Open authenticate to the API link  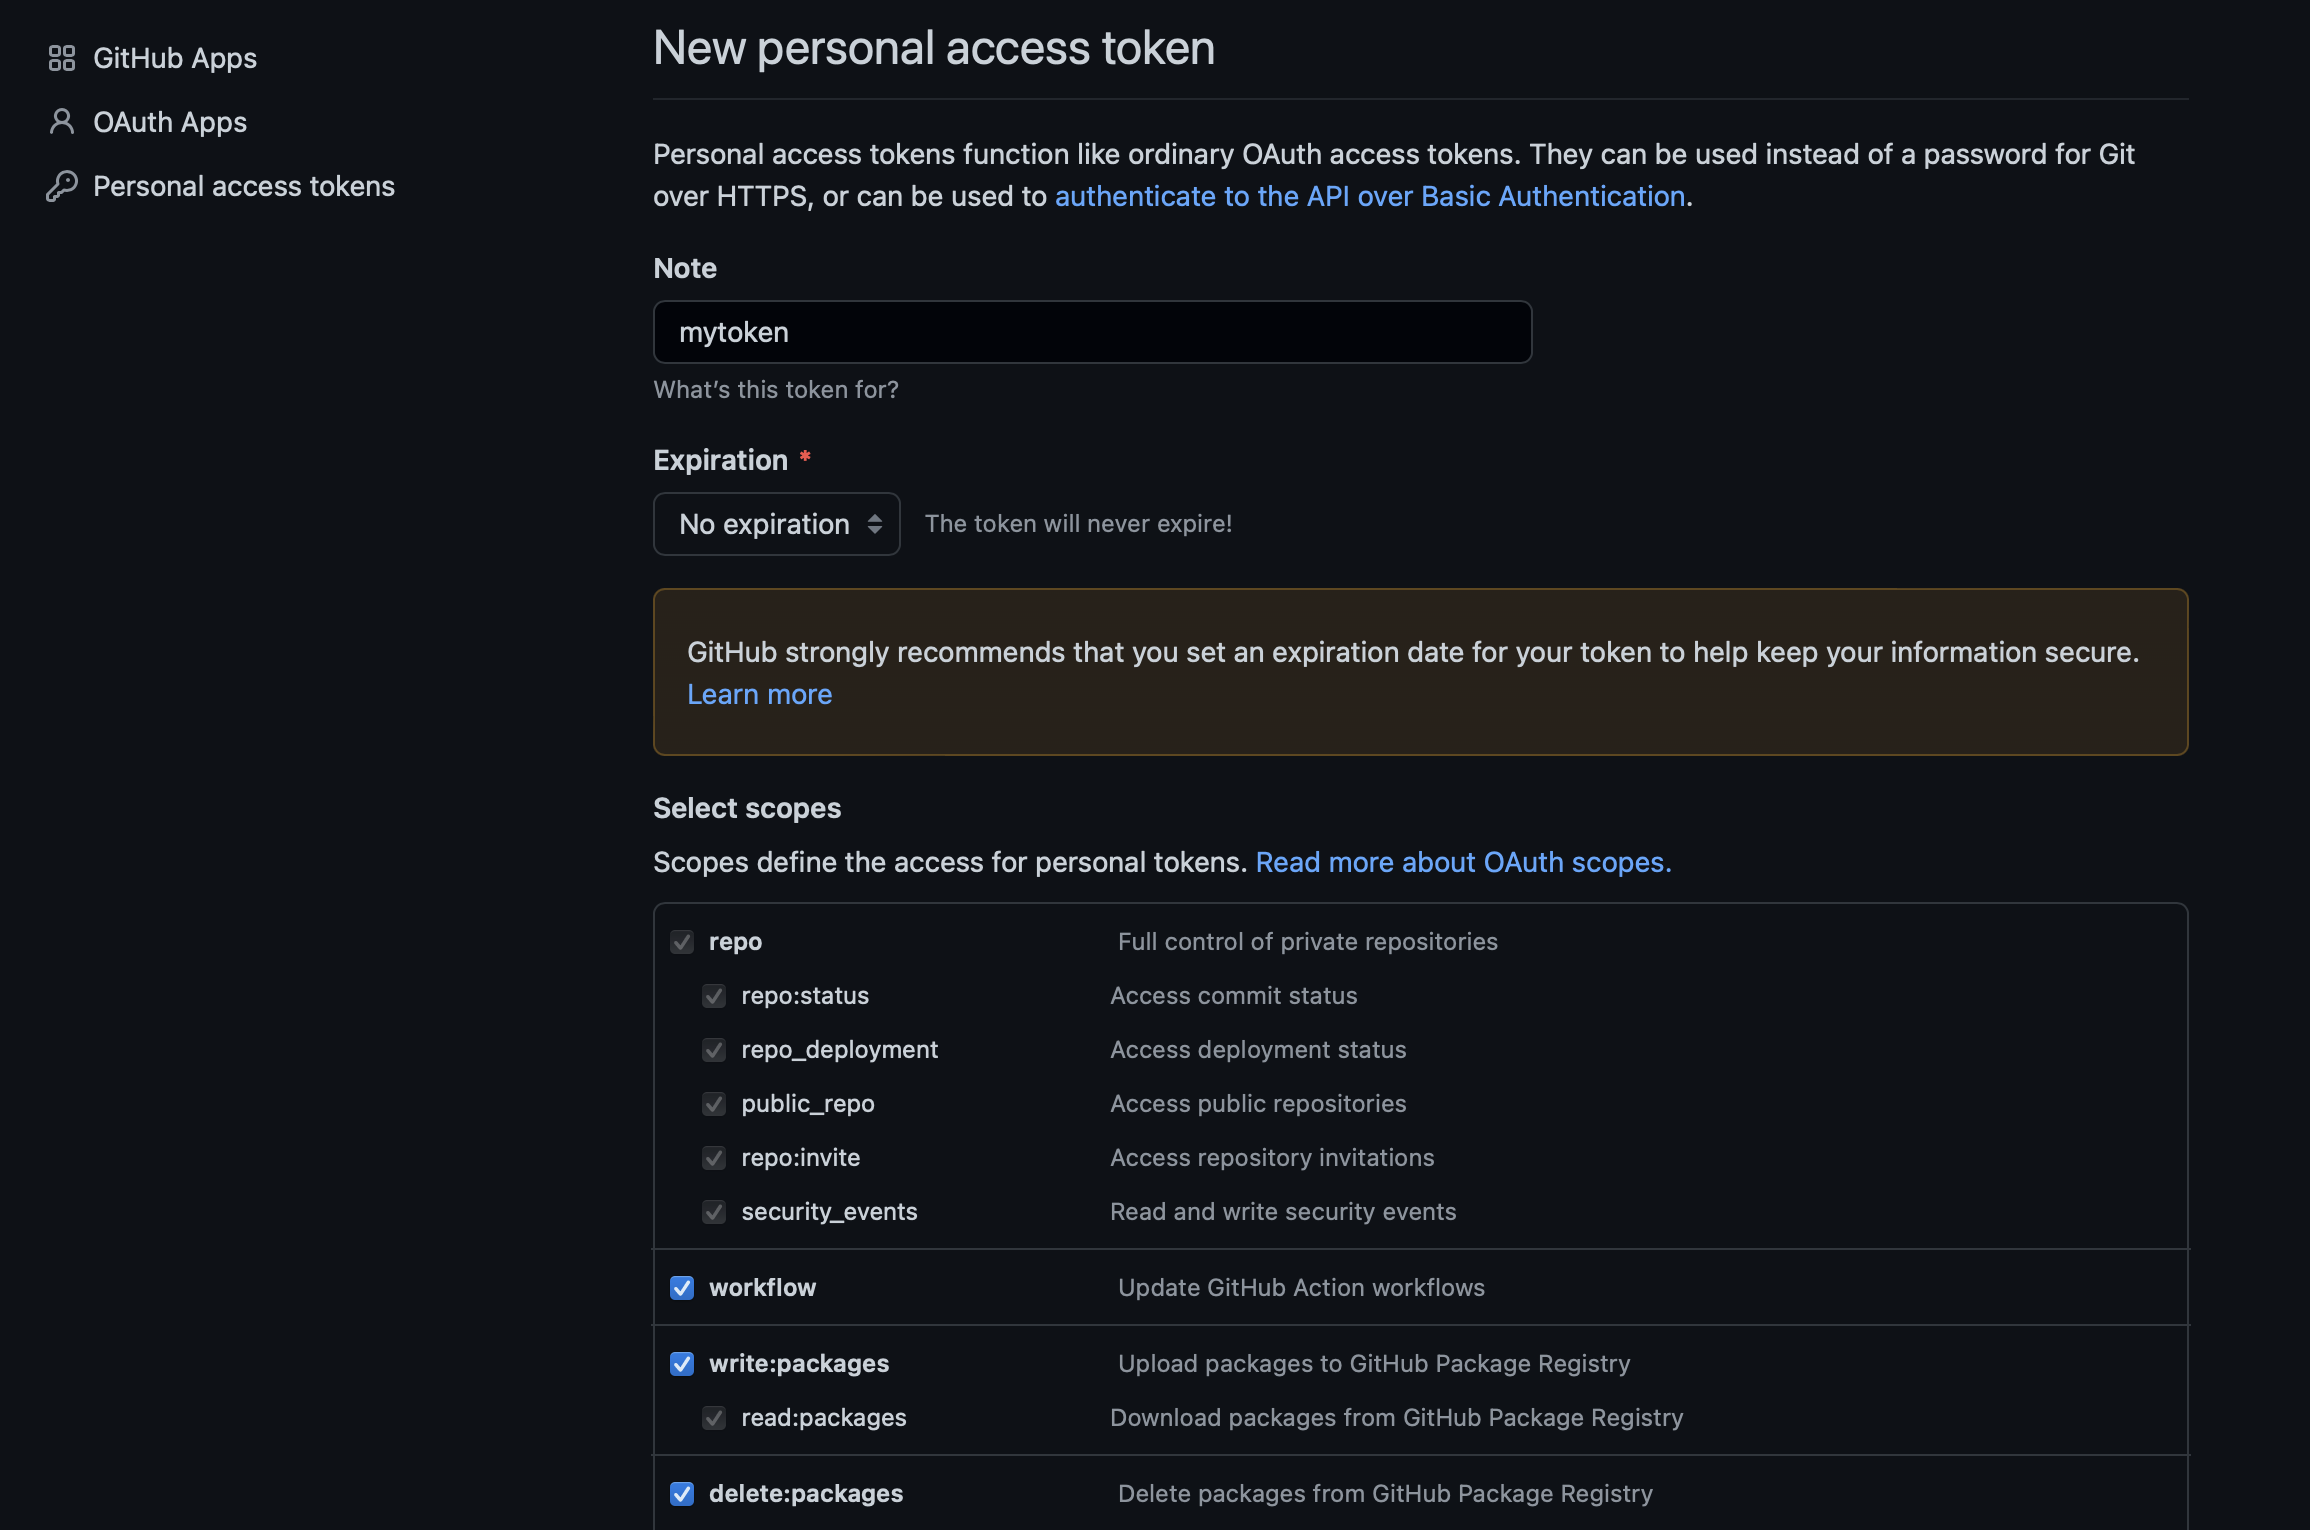click(x=1369, y=196)
